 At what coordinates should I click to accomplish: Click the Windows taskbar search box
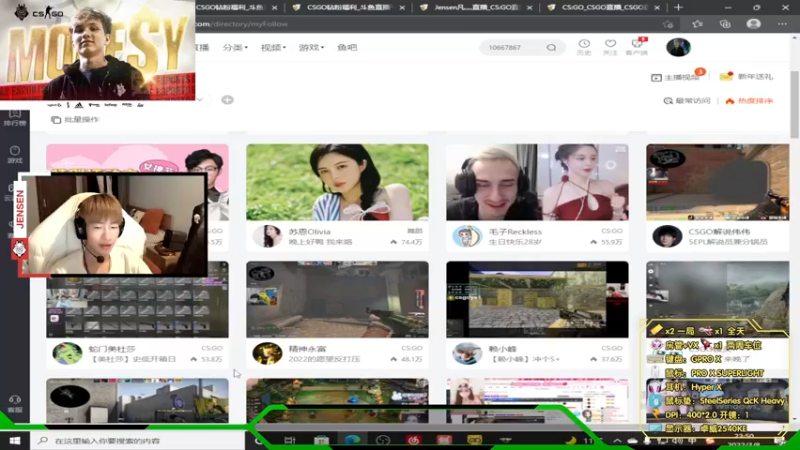click(138, 440)
